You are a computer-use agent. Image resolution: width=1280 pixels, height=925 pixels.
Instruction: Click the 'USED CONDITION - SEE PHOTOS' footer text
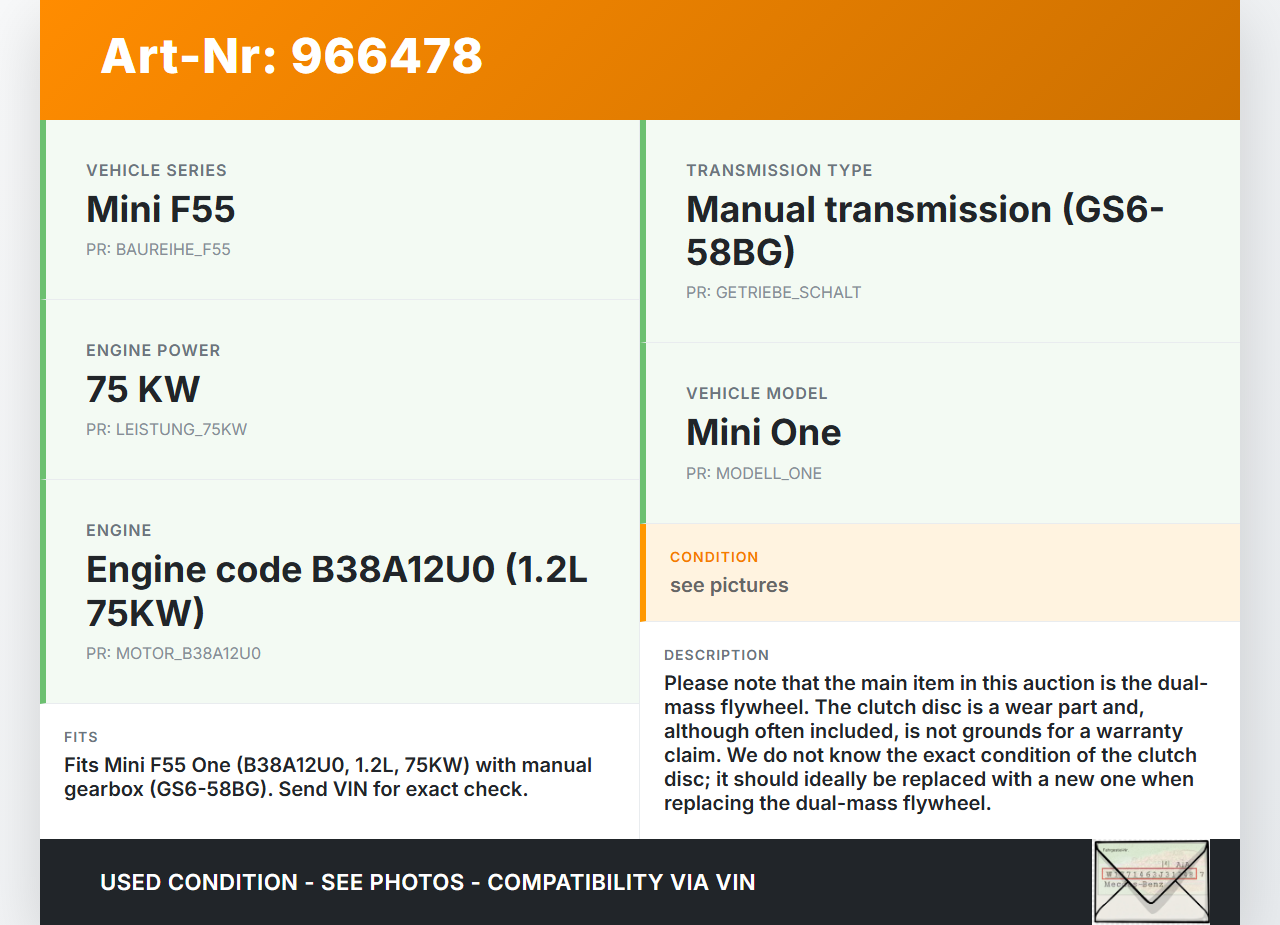(427, 882)
